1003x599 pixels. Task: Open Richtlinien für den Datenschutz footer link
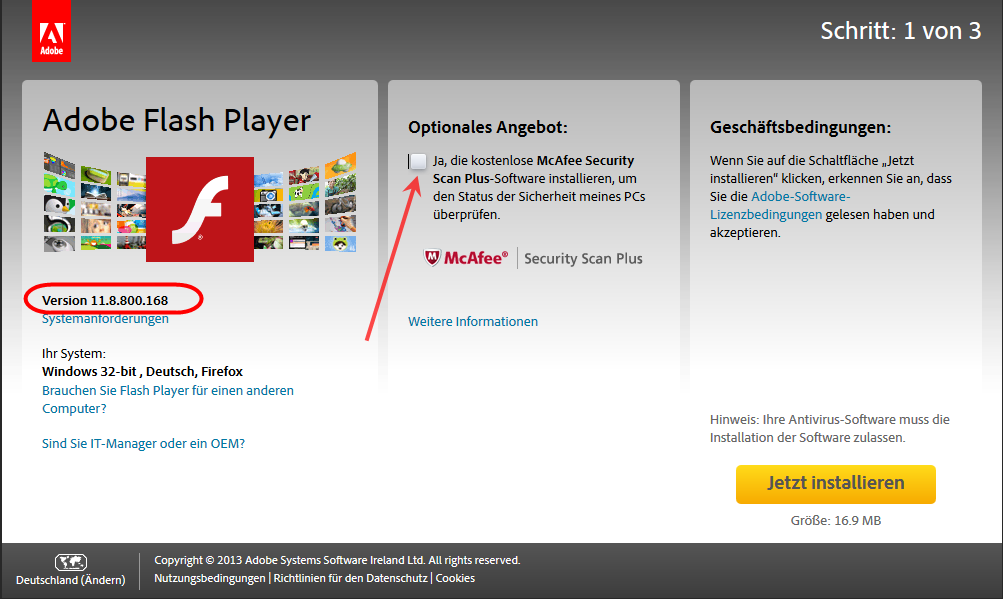coord(351,578)
